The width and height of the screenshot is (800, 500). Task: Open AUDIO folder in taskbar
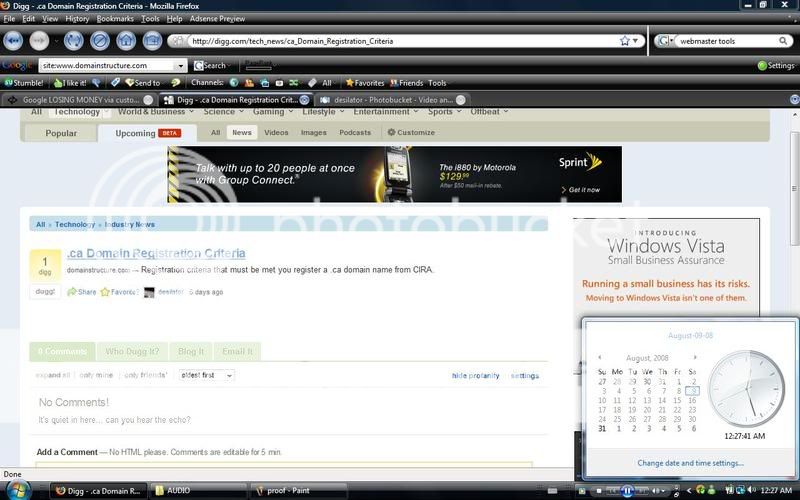tap(200, 490)
